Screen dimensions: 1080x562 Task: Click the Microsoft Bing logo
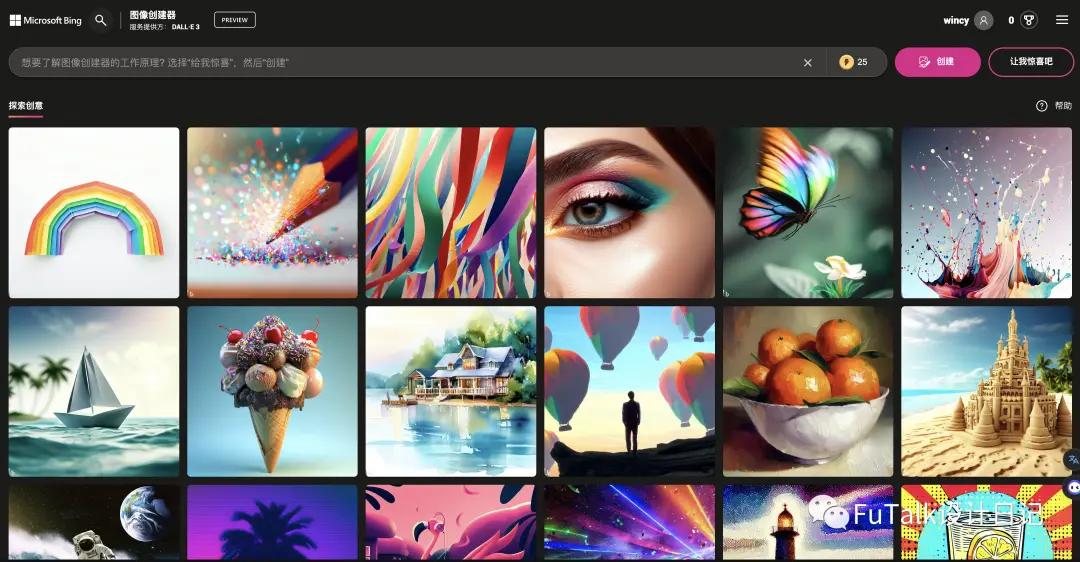(45, 21)
